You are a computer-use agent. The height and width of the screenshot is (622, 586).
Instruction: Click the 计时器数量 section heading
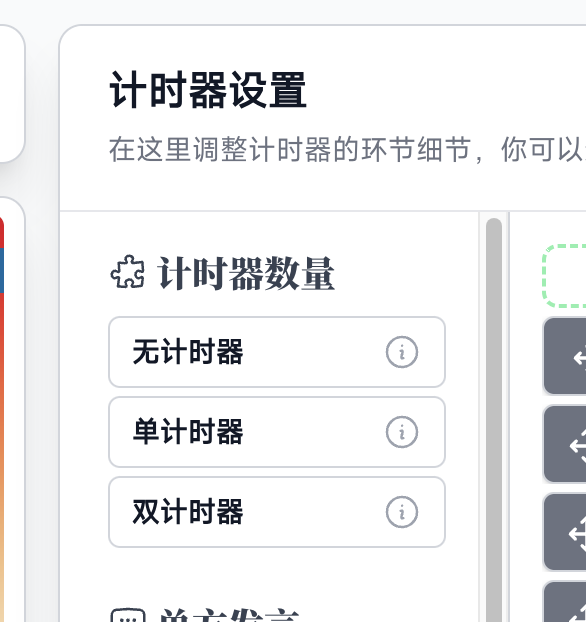click(246, 273)
